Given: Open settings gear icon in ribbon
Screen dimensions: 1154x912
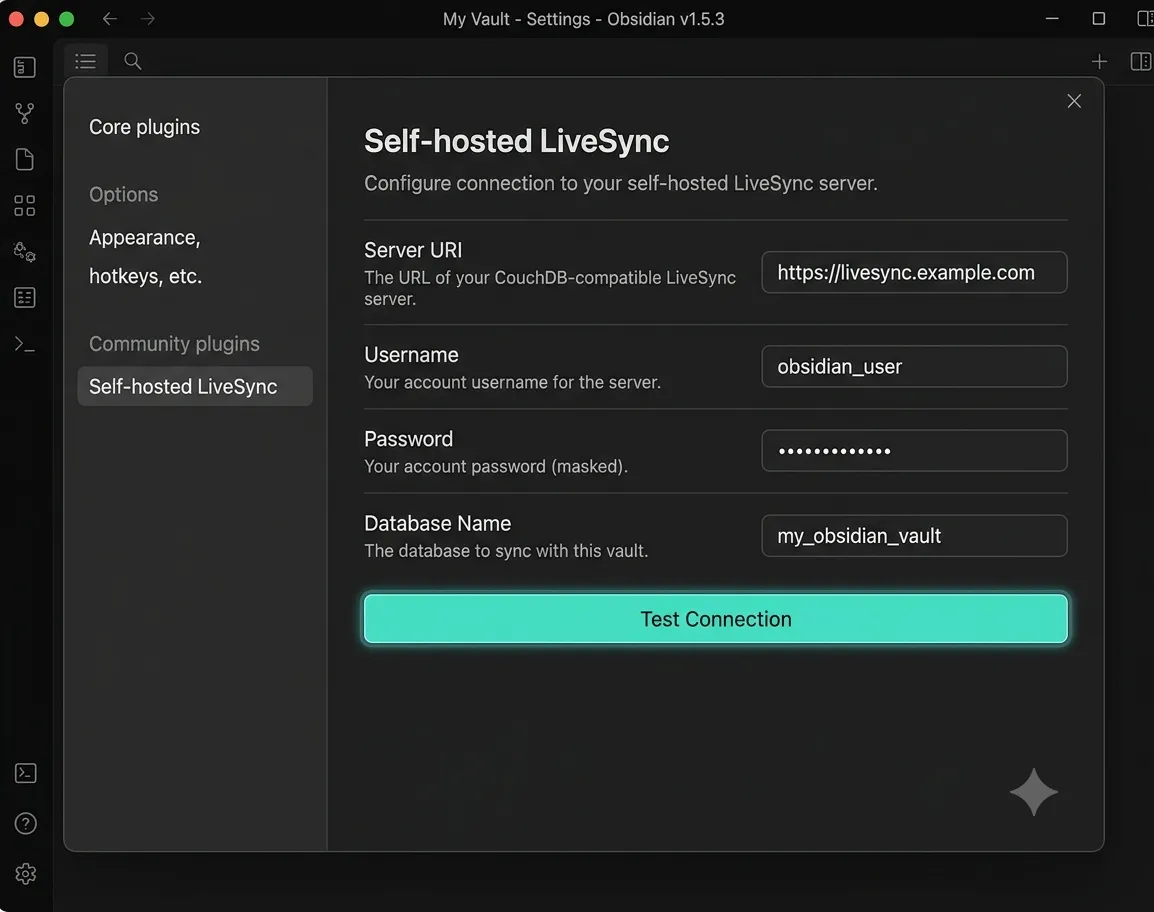Looking at the screenshot, I should [26, 874].
